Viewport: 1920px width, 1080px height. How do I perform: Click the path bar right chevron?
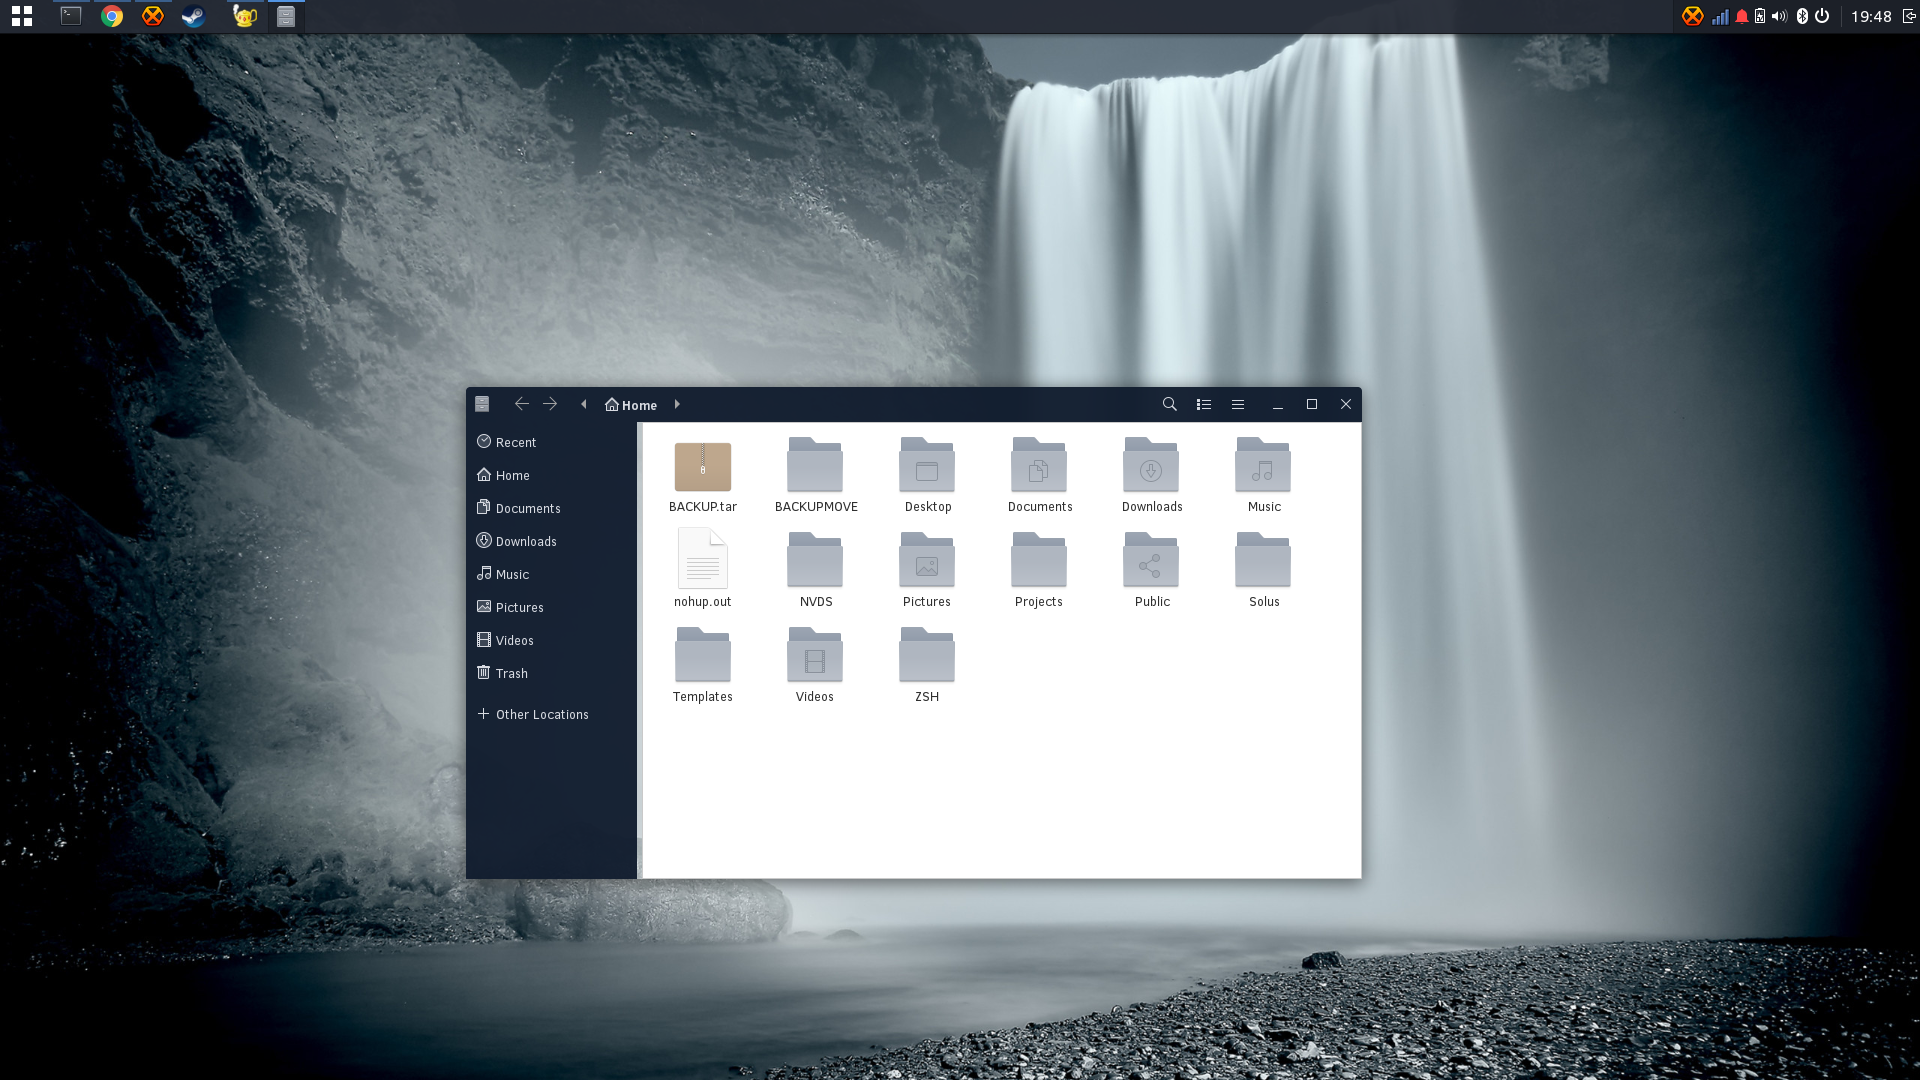click(x=677, y=405)
